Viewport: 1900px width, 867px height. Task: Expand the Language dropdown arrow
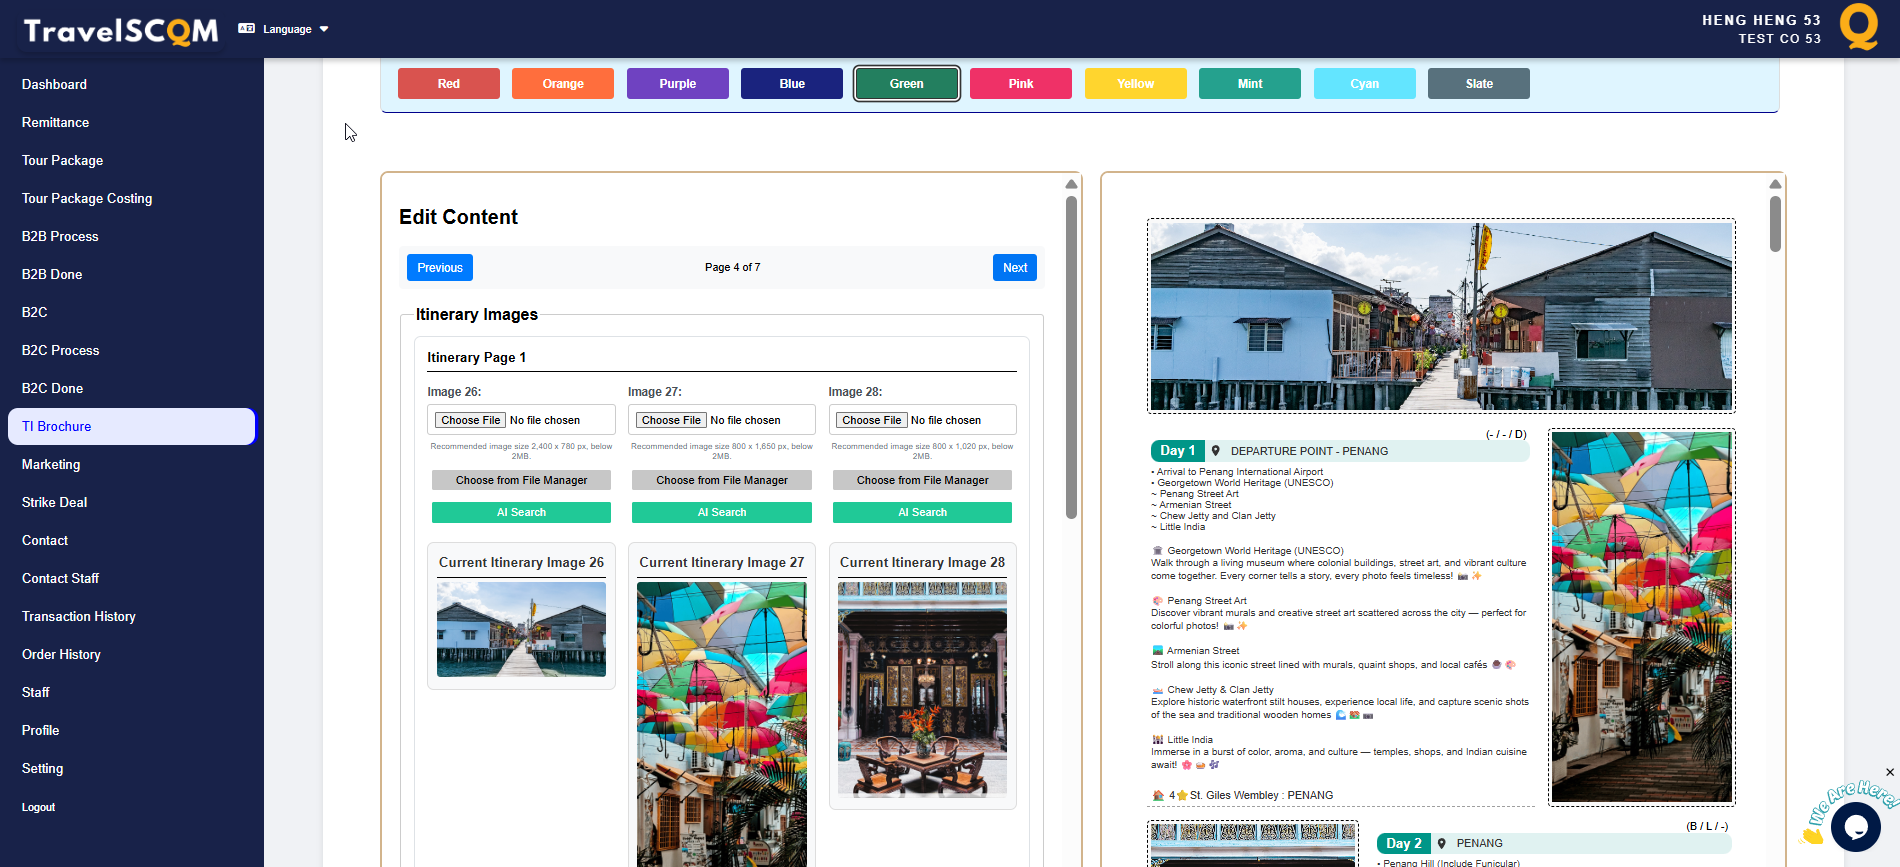[x=324, y=29]
